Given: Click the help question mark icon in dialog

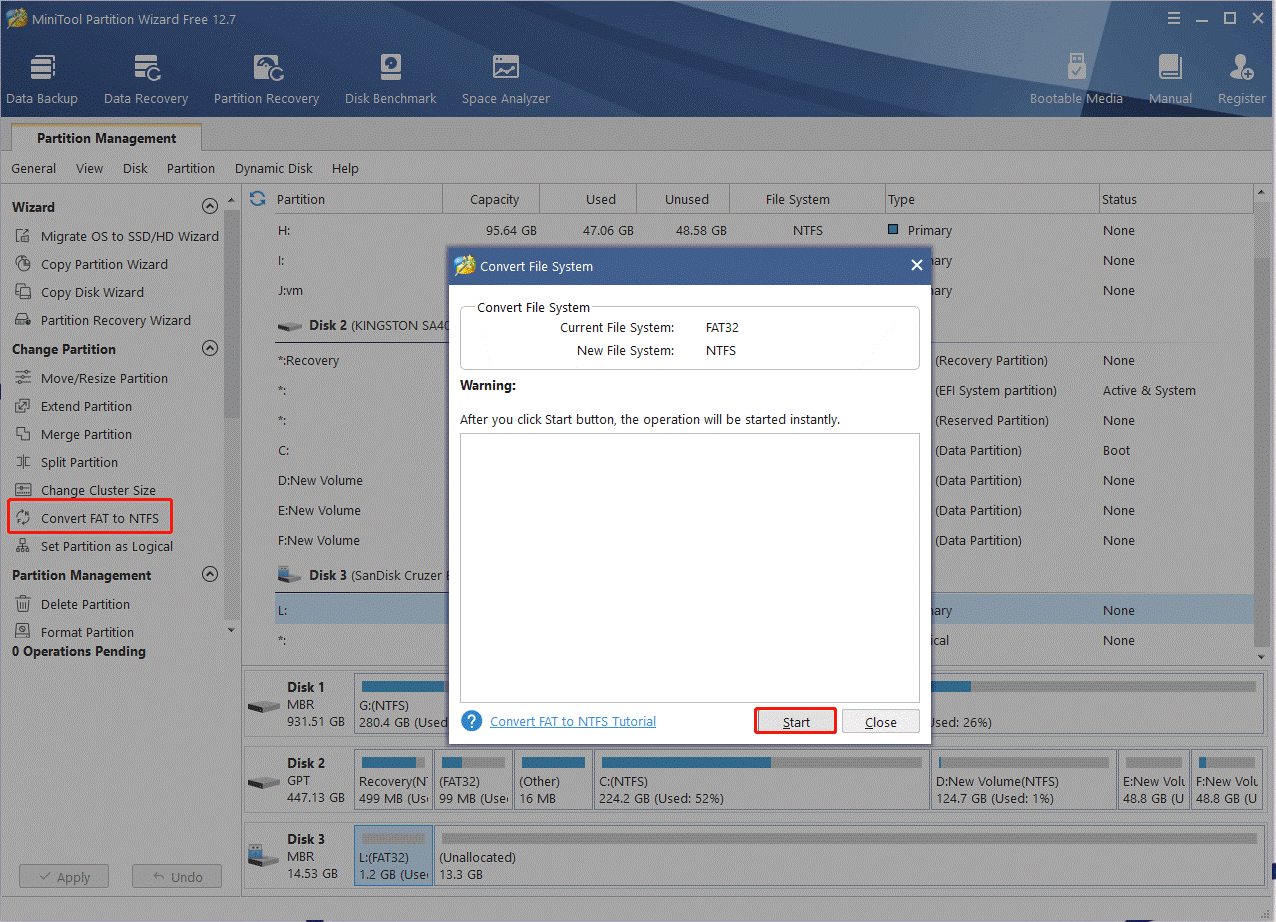Looking at the screenshot, I should [472, 721].
